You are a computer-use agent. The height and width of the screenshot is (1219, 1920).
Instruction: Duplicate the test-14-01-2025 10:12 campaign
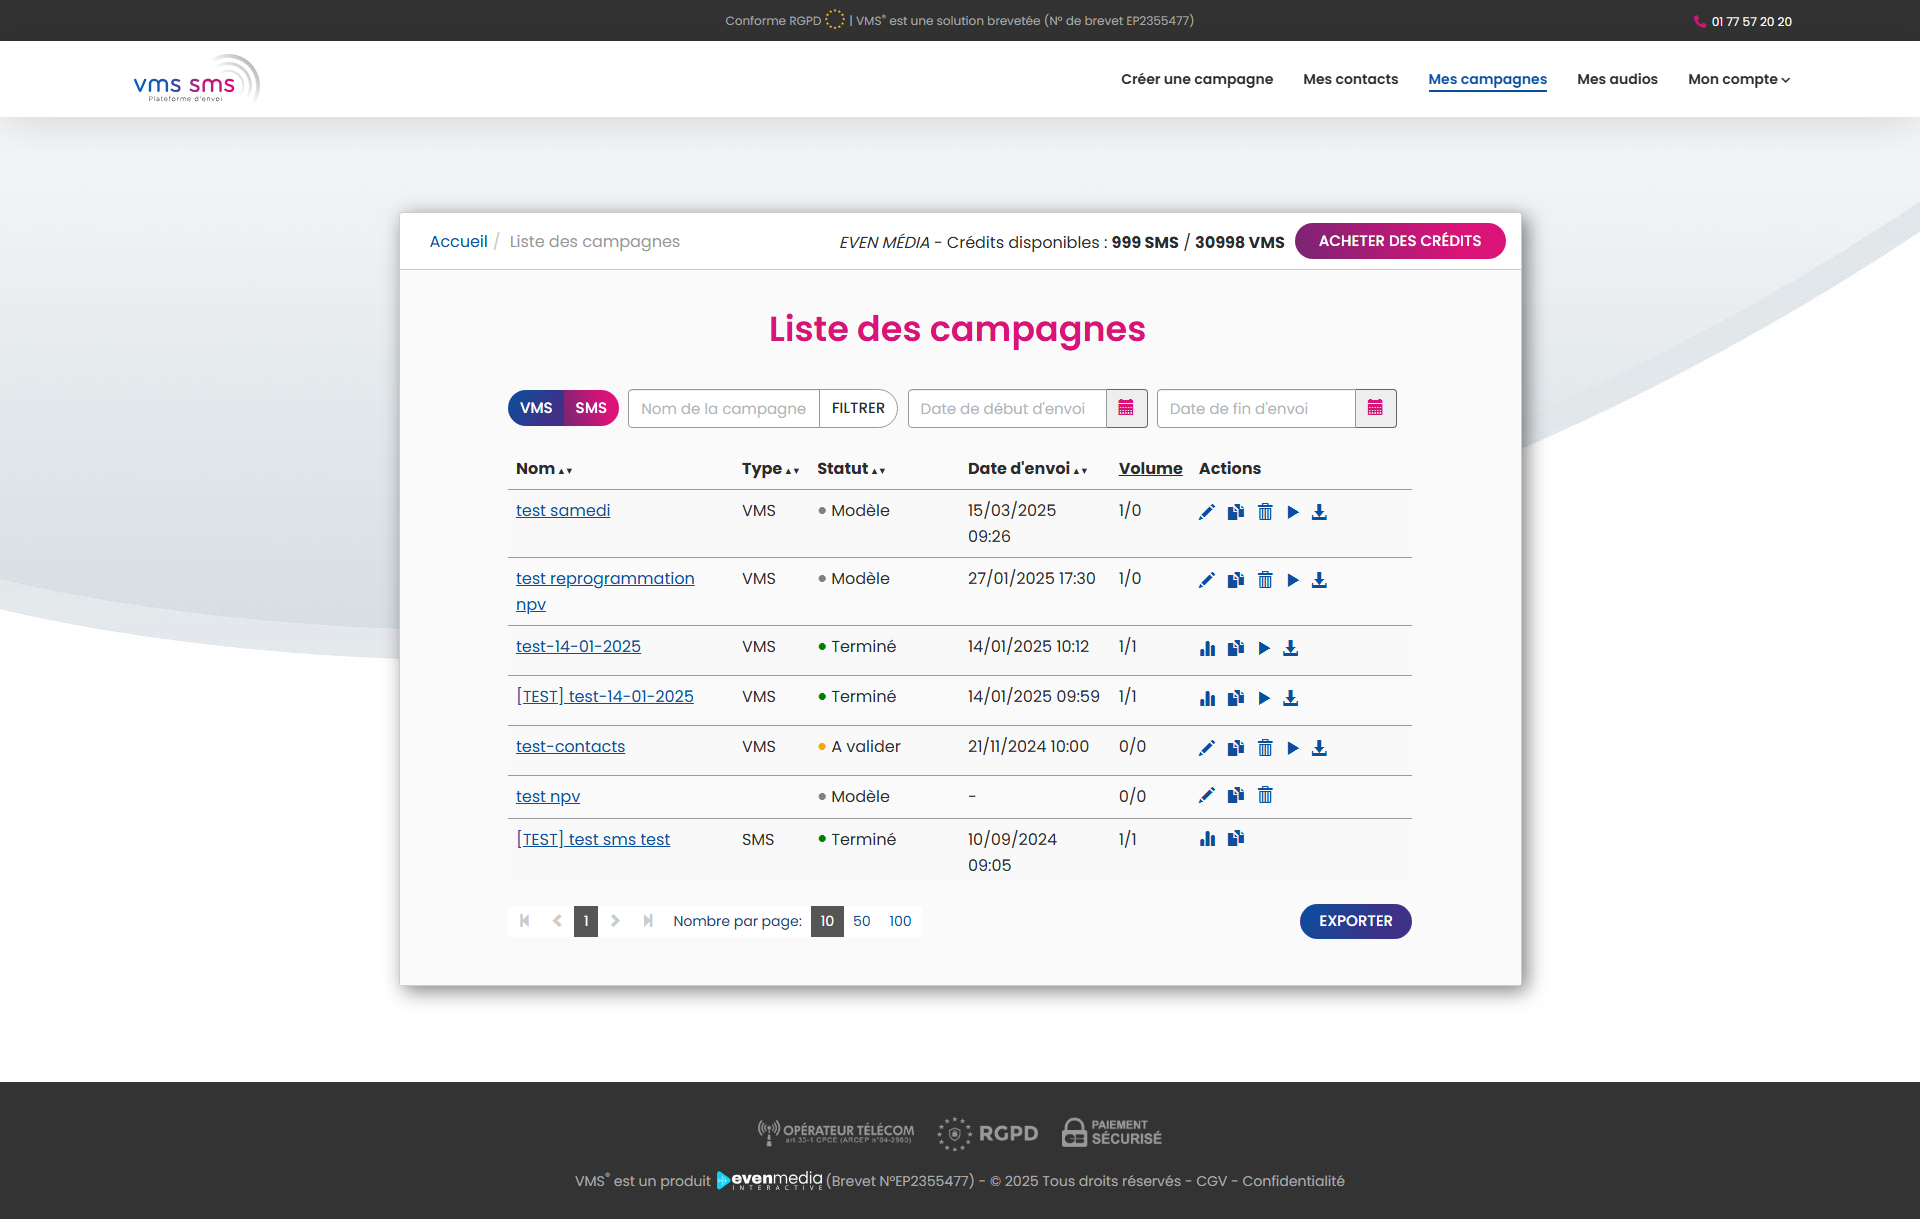[x=1236, y=648]
